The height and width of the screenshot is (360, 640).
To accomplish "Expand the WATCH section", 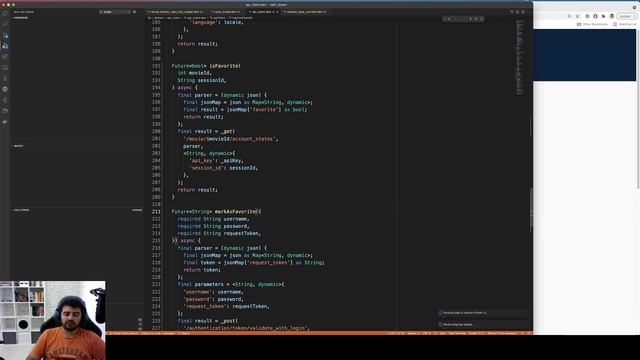I will coord(18,146).
